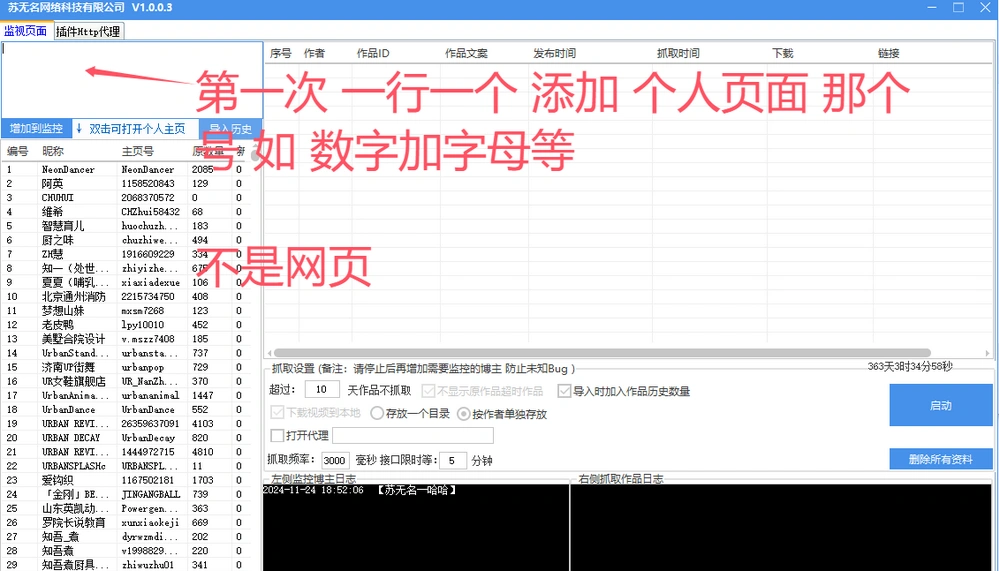
Task: Toggle the 导入时加入作品历史数量 checkbox
Action: [x=565, y=391]
